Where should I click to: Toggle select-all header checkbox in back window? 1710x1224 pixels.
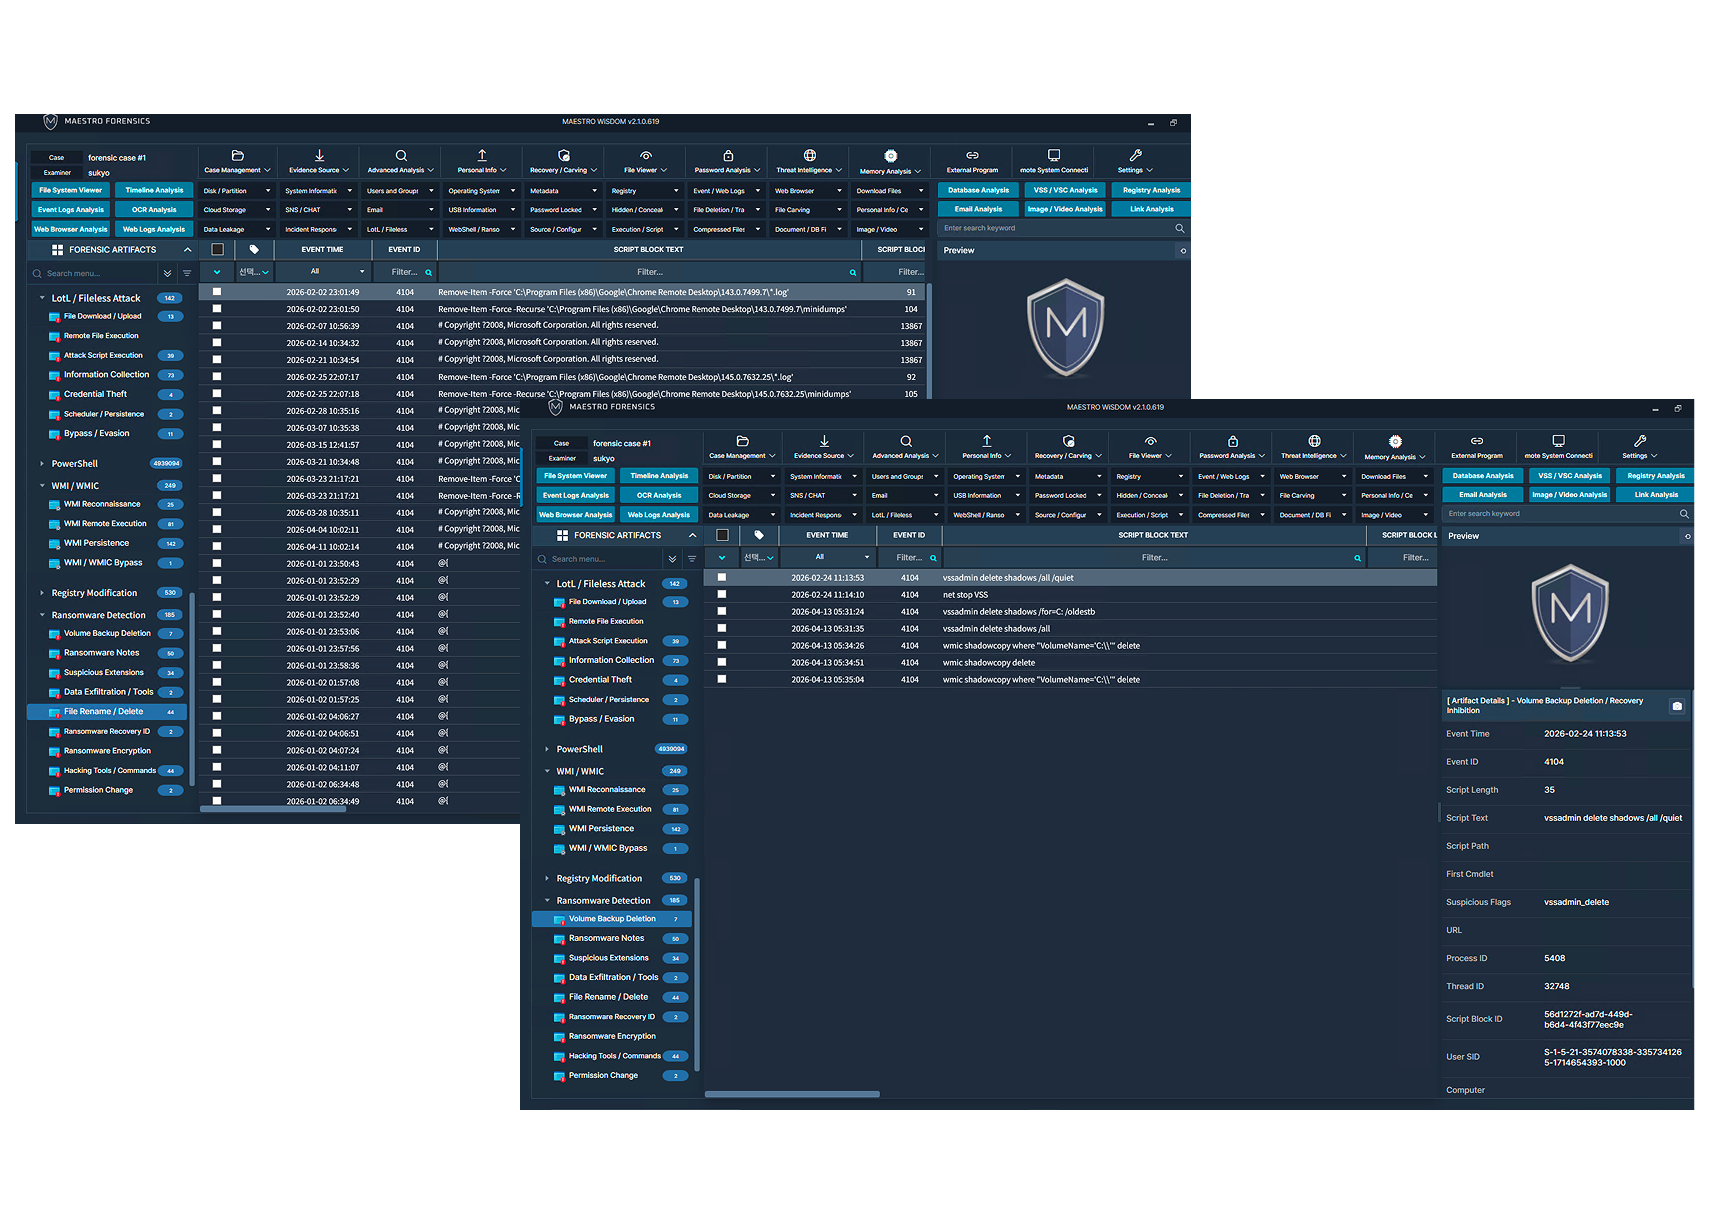(217, 249)
